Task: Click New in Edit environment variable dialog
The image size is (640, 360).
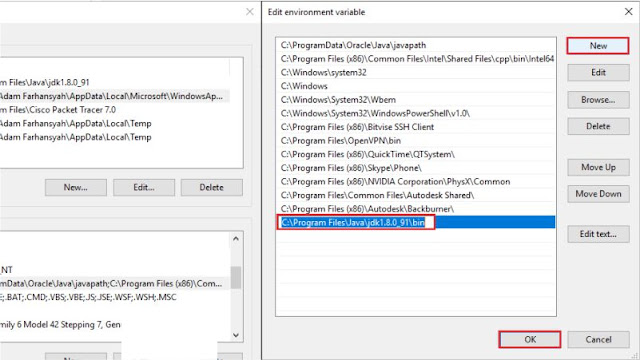Action: pos(598,46)
